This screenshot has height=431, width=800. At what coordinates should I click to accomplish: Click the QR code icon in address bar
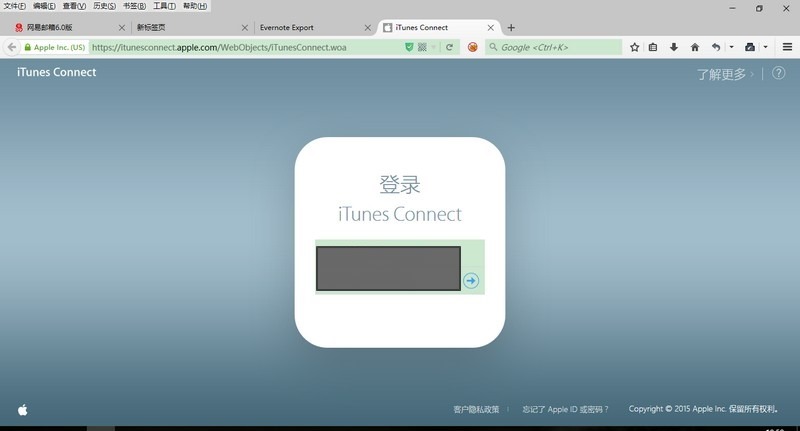[x=422, y=47]
